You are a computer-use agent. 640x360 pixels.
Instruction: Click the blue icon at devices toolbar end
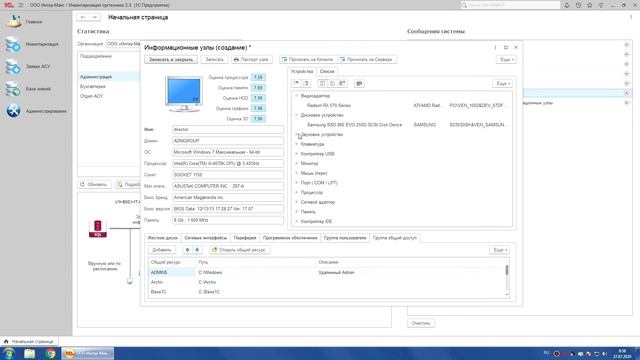[x=359, y=83]
